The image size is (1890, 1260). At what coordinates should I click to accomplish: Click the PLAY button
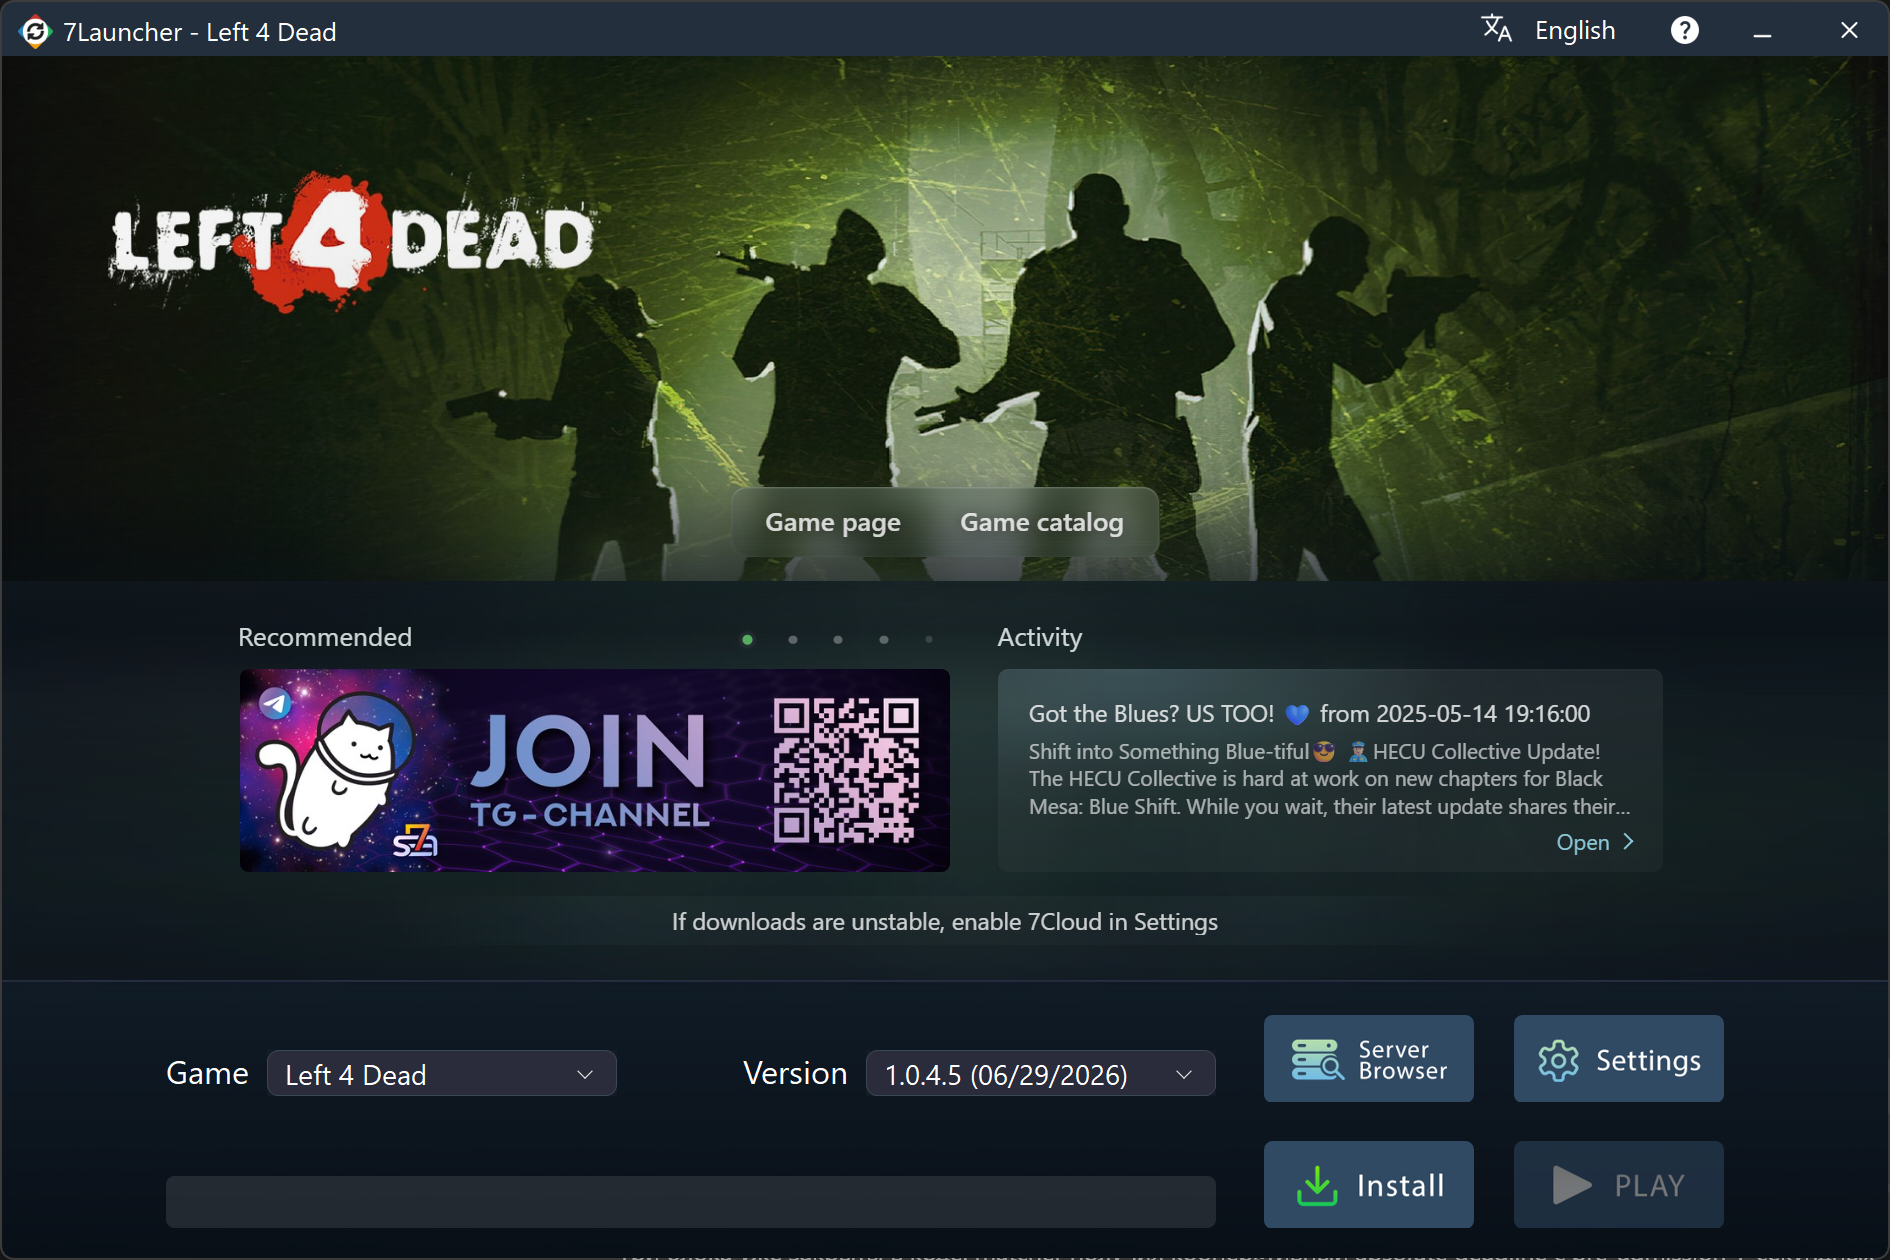pyautogui.click(x=1618, y=1185)
